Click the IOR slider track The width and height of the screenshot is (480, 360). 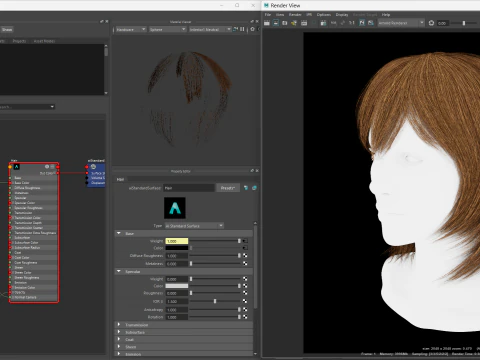[x=215, y=301]
